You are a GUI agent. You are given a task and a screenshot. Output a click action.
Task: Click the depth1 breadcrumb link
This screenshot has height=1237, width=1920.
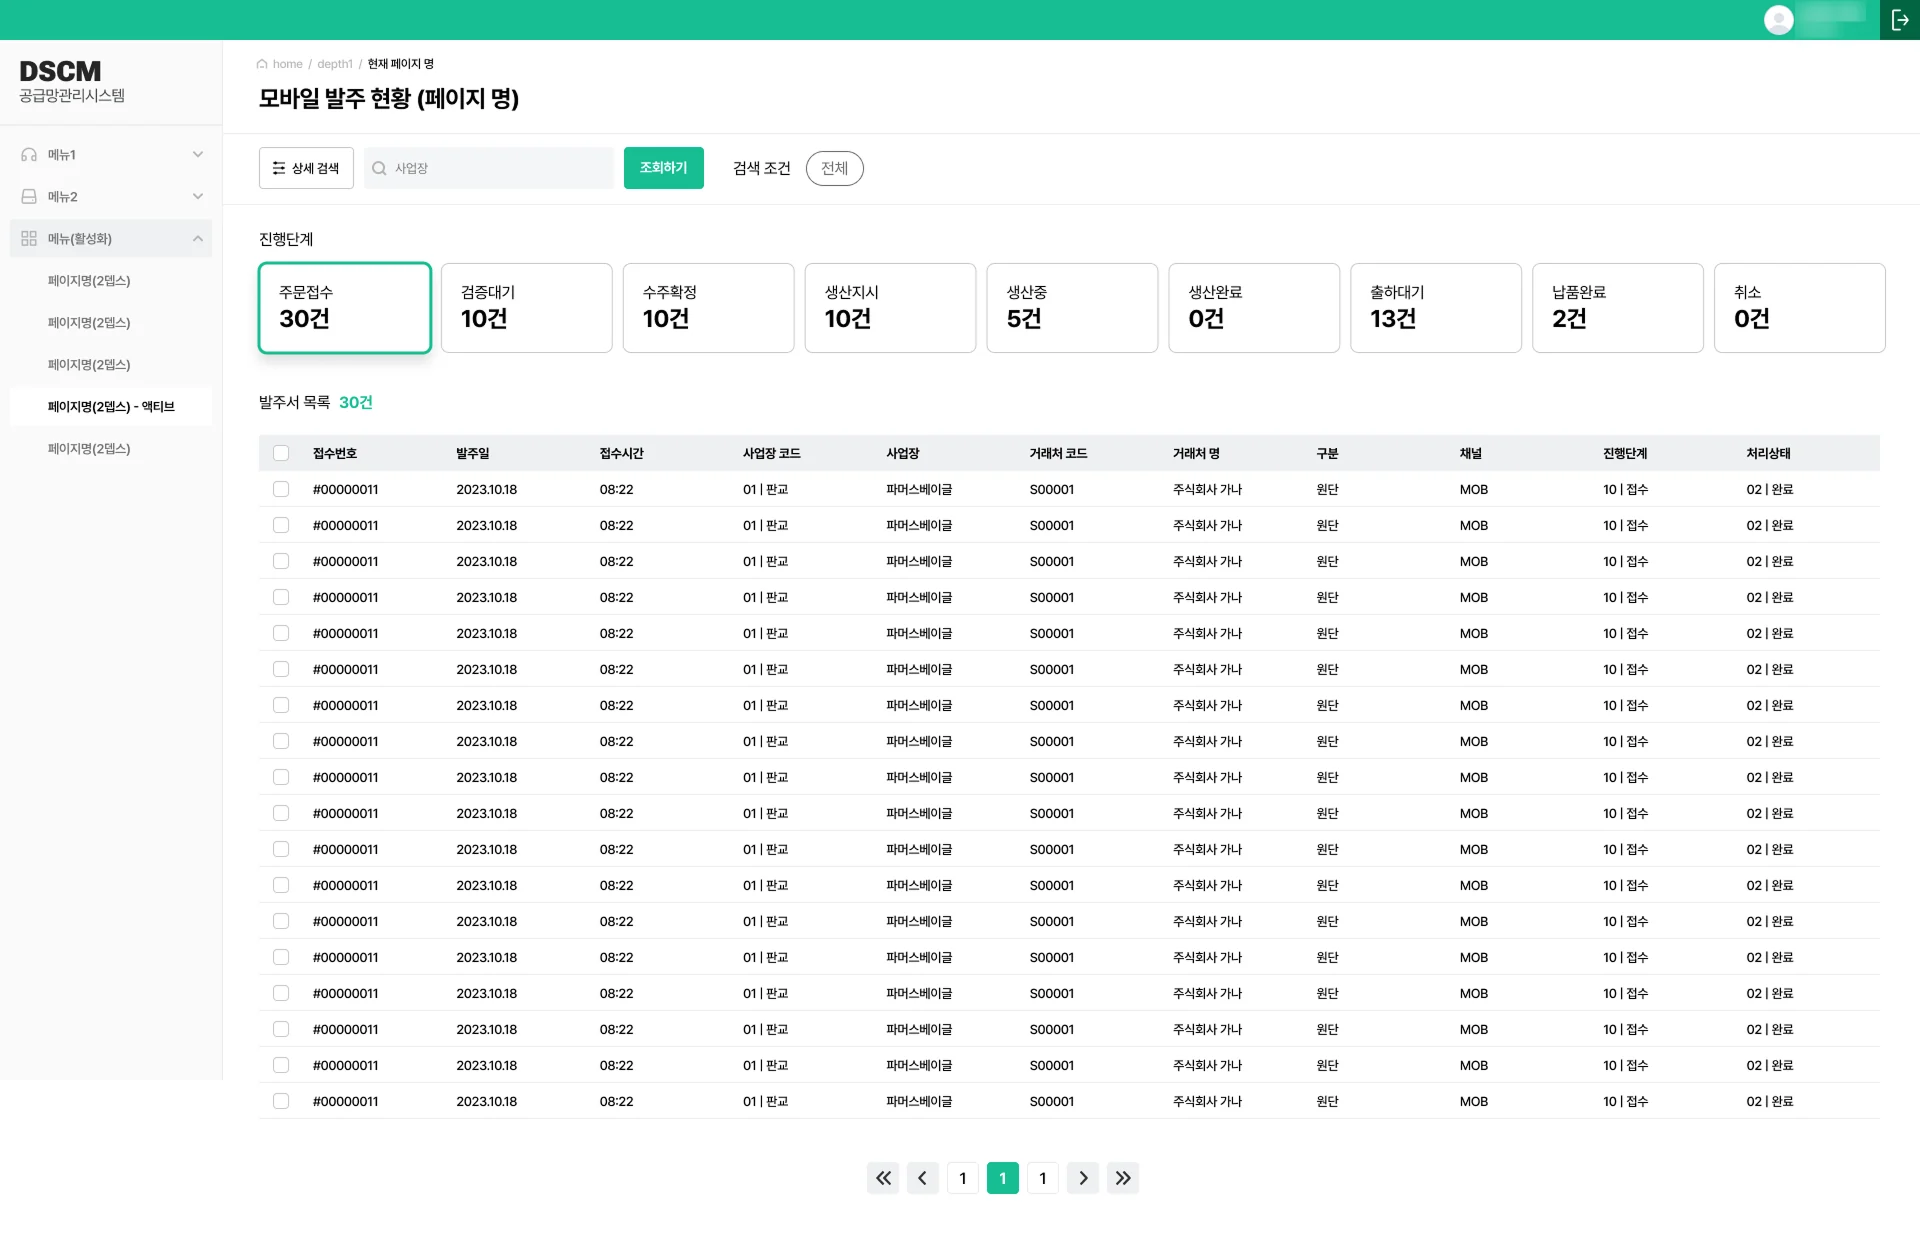[x=335, y=64]
